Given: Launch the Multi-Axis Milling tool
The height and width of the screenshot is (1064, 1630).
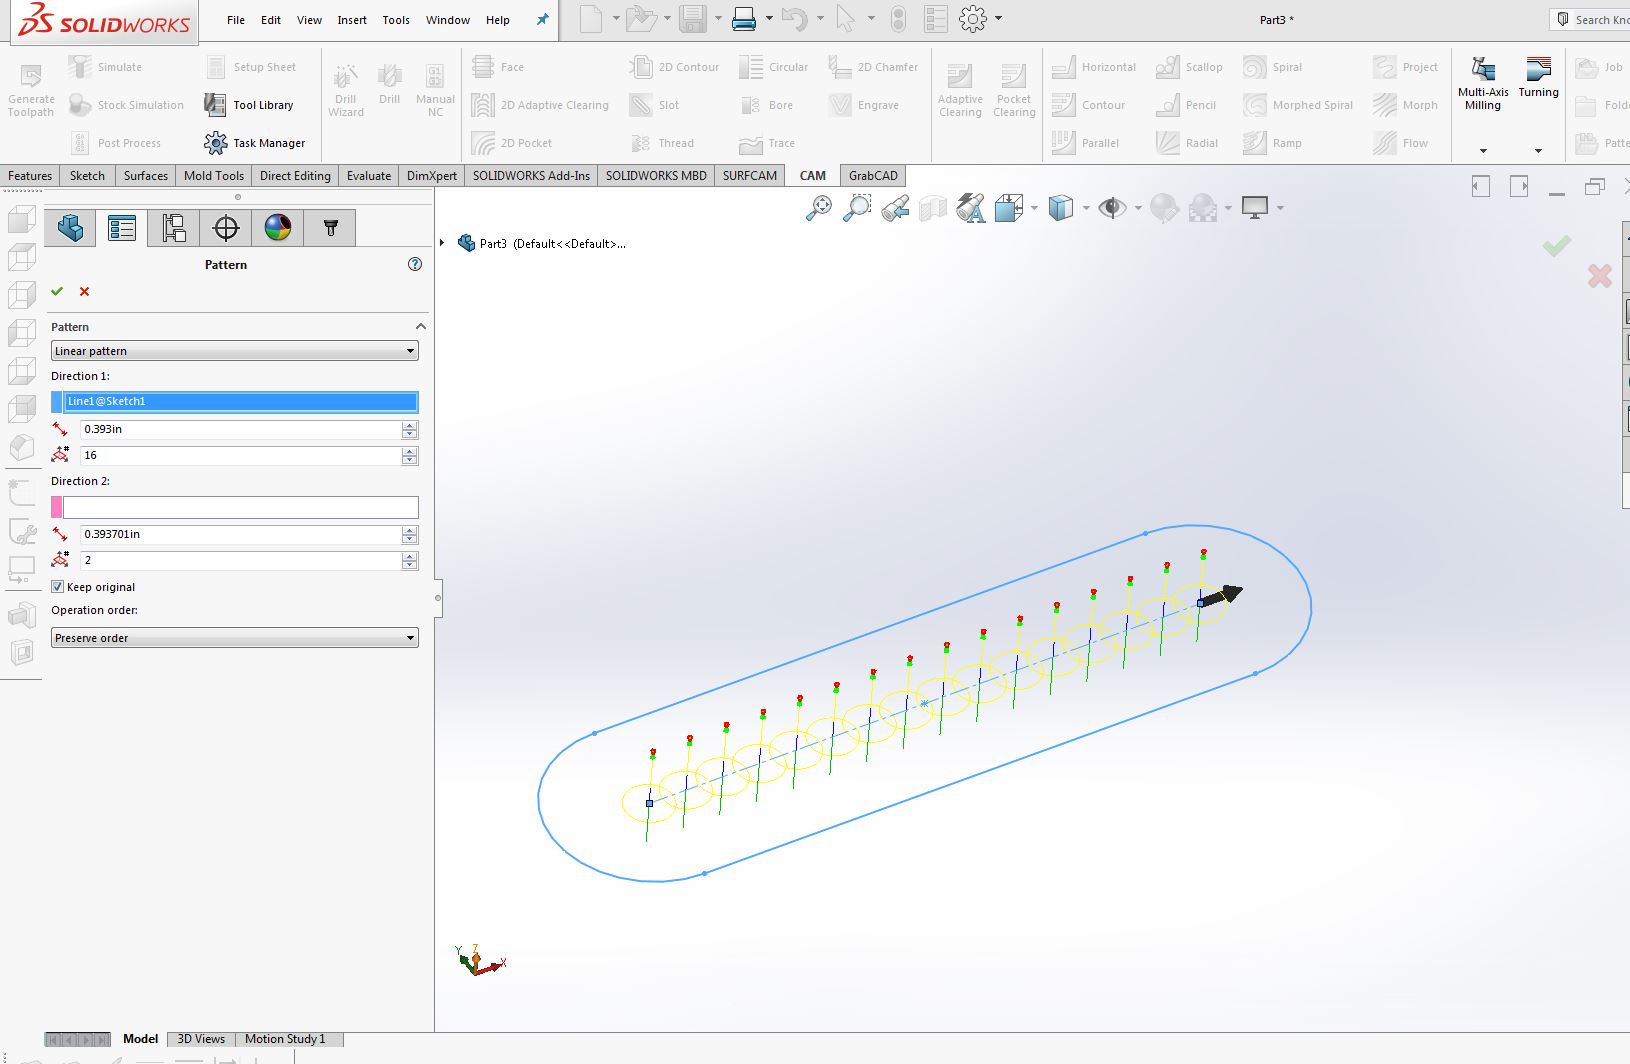Looking at the screenshot, I should pyautogui.click(x=1483, y=84).
